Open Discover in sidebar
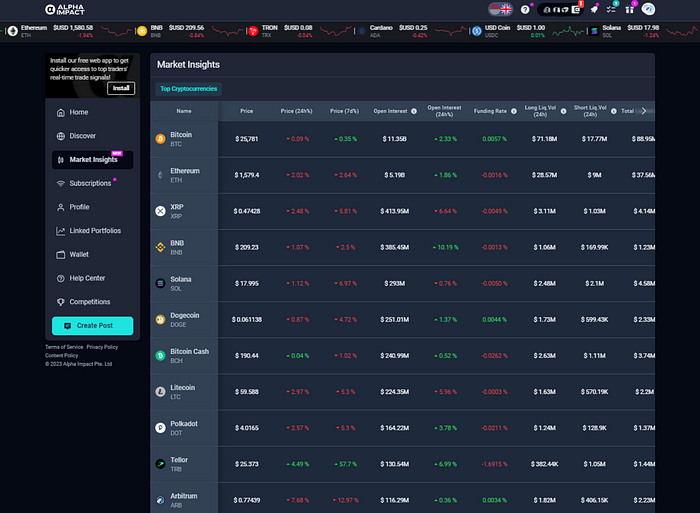 92,136
